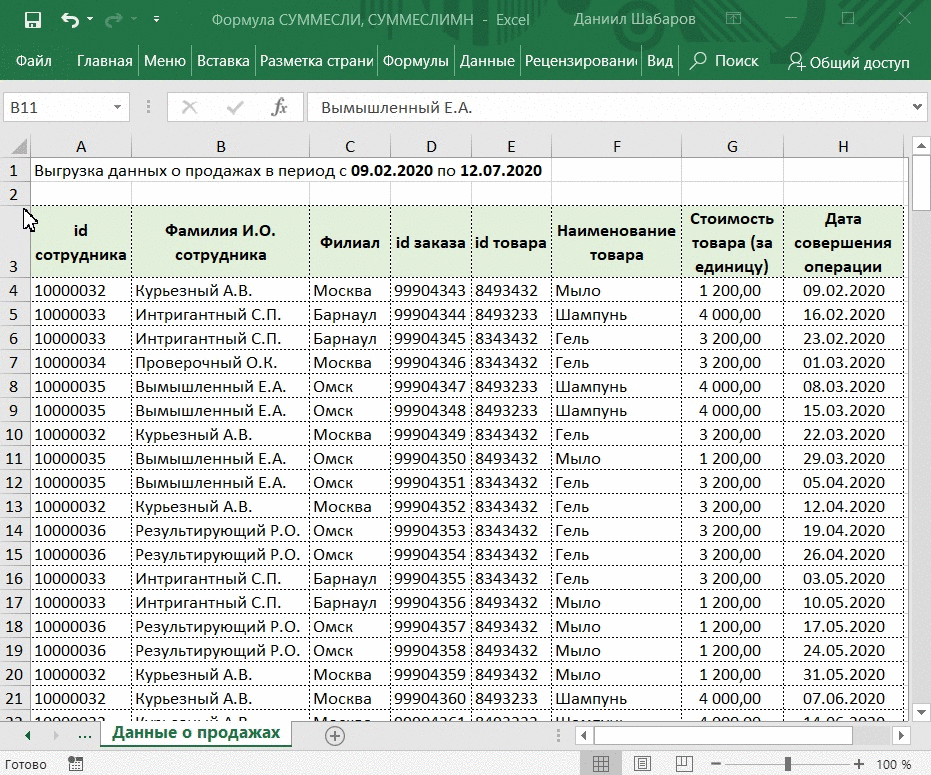Add a new sheet with the plus button
The image size is (931, 775).
[x=335, y=736]
